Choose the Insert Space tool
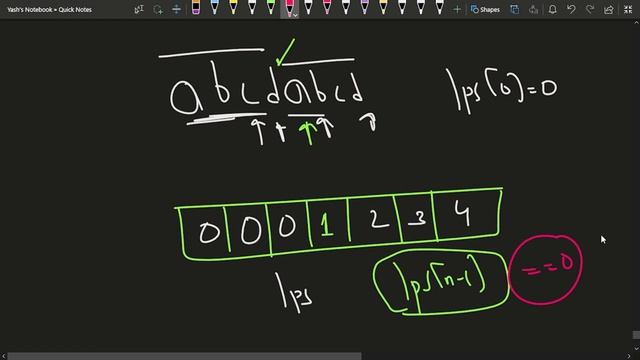 point(176,9)
